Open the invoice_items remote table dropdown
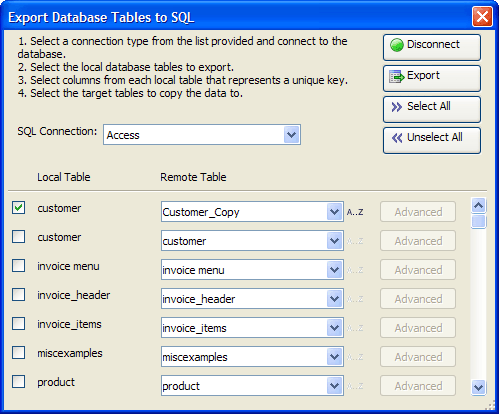This screenshot has height=414, width=499. pyautogui.click(x=334, y=328)
